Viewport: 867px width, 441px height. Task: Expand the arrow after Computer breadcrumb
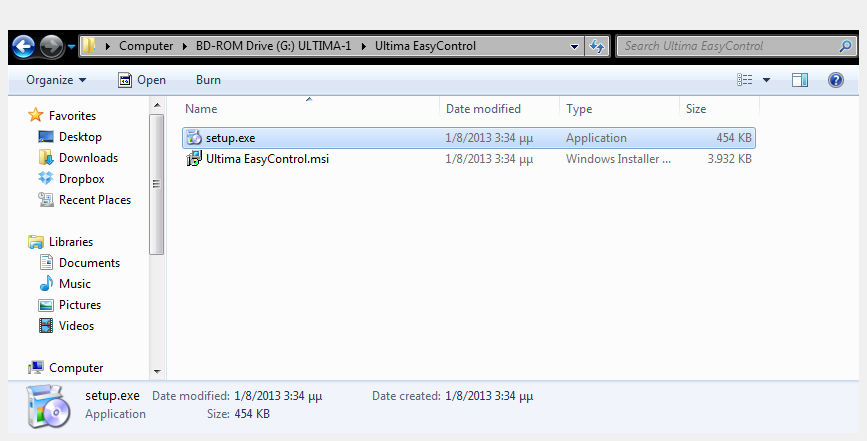click(185, 46)
